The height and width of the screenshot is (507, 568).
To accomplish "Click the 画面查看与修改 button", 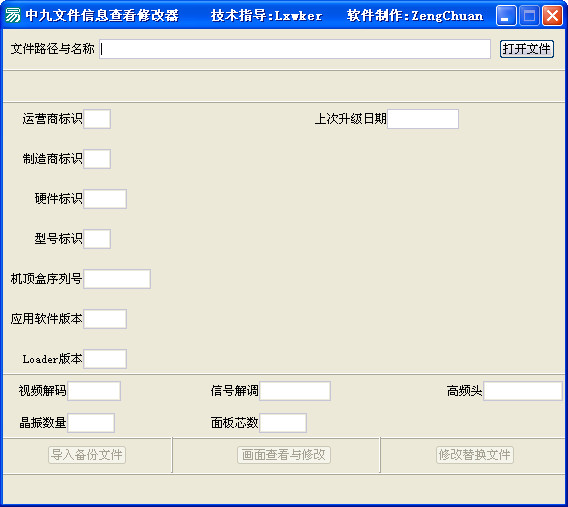I will click(x=284, y=455).
